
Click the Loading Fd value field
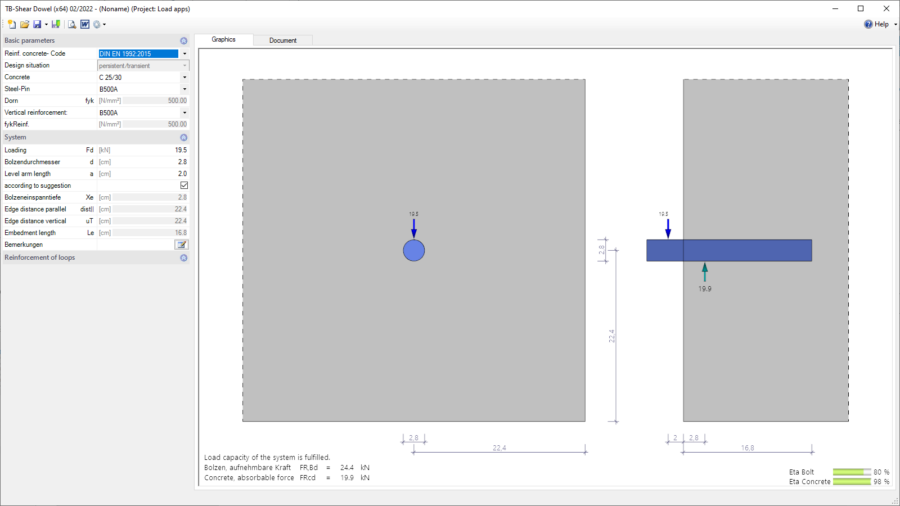tap(143, 150)
